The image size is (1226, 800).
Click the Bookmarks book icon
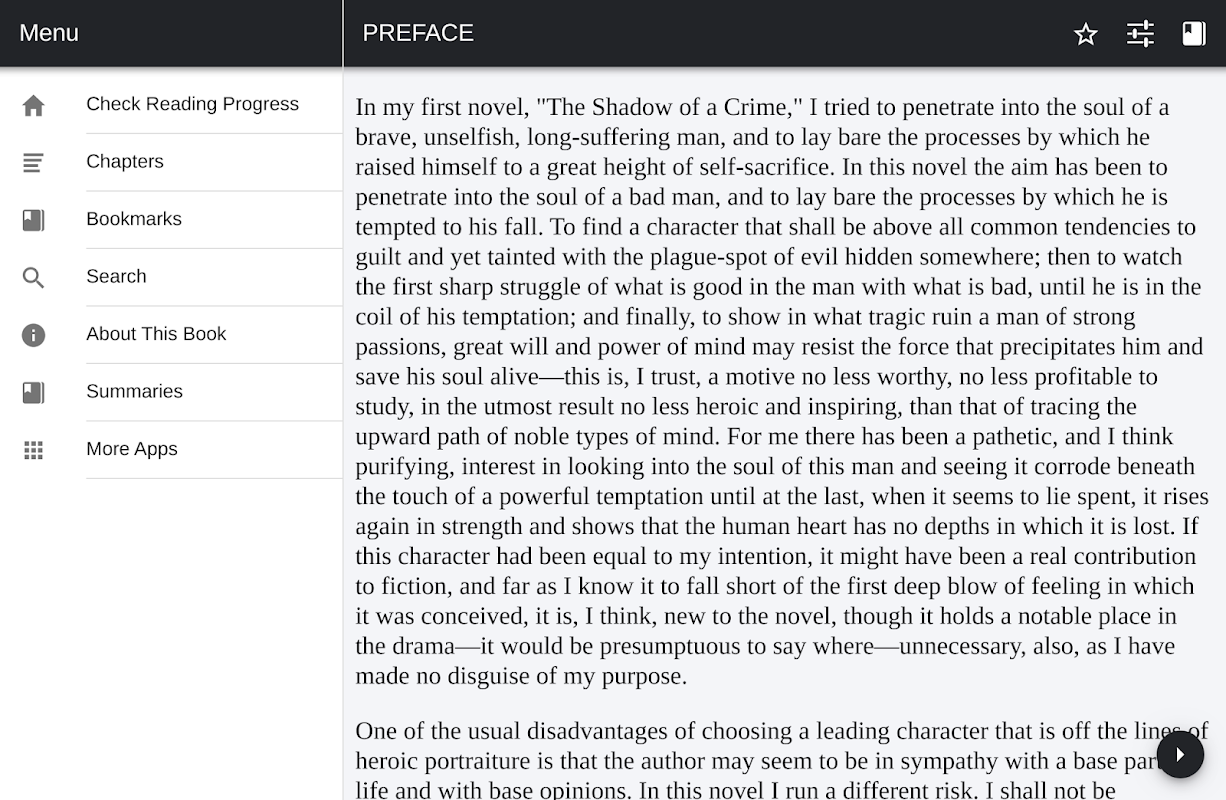coord(34,220)
